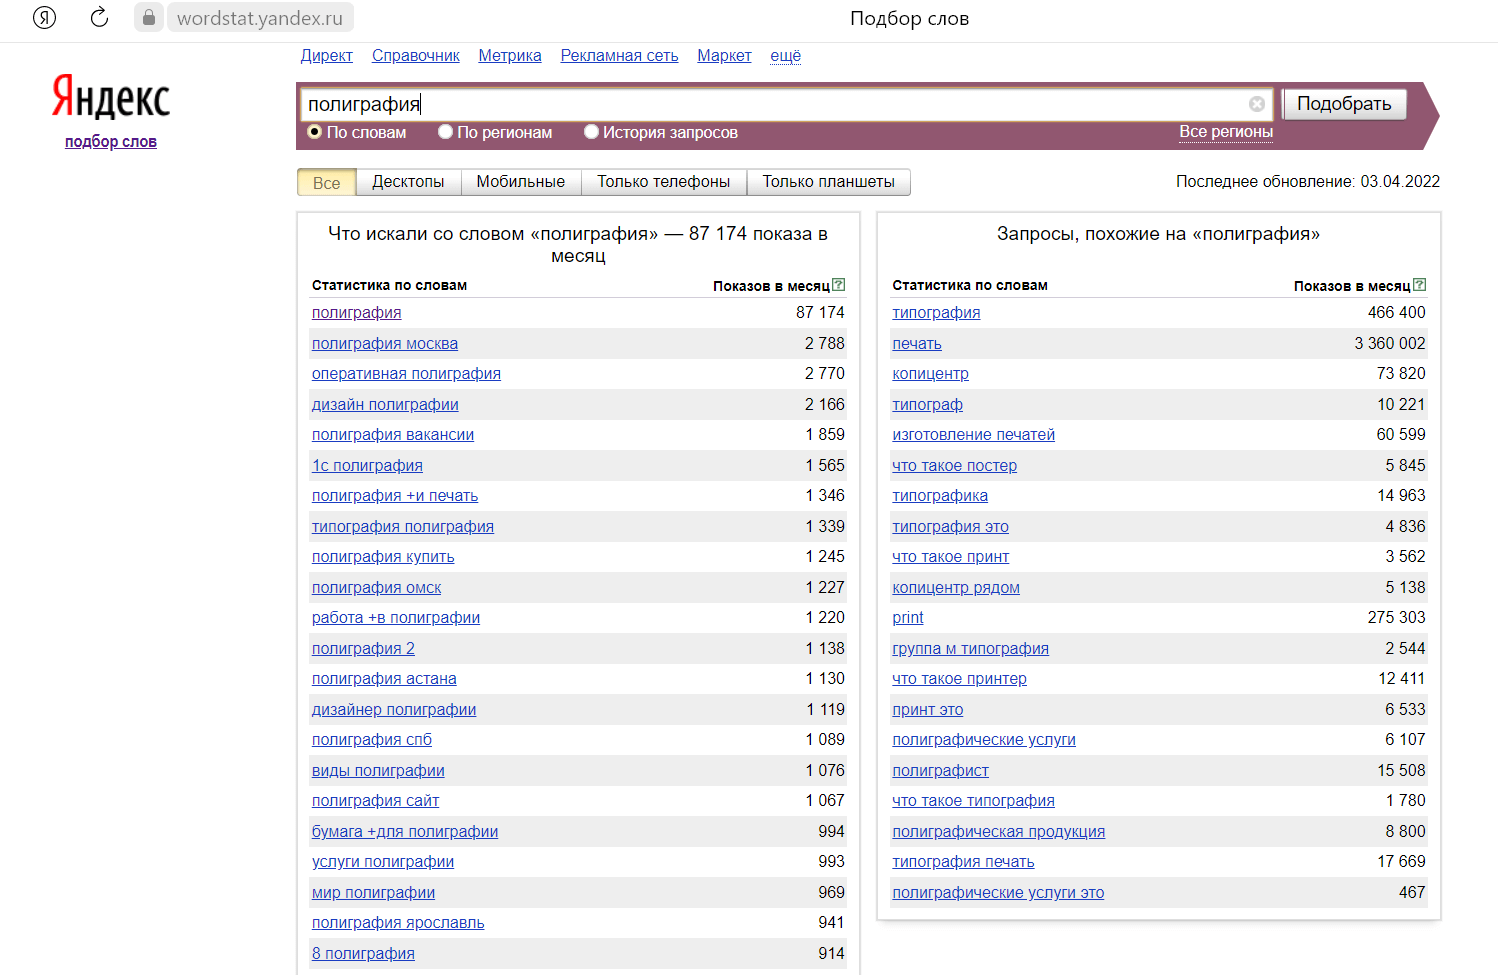
Task: Open the полиграфия купить query
Action: tap(383, 557)
